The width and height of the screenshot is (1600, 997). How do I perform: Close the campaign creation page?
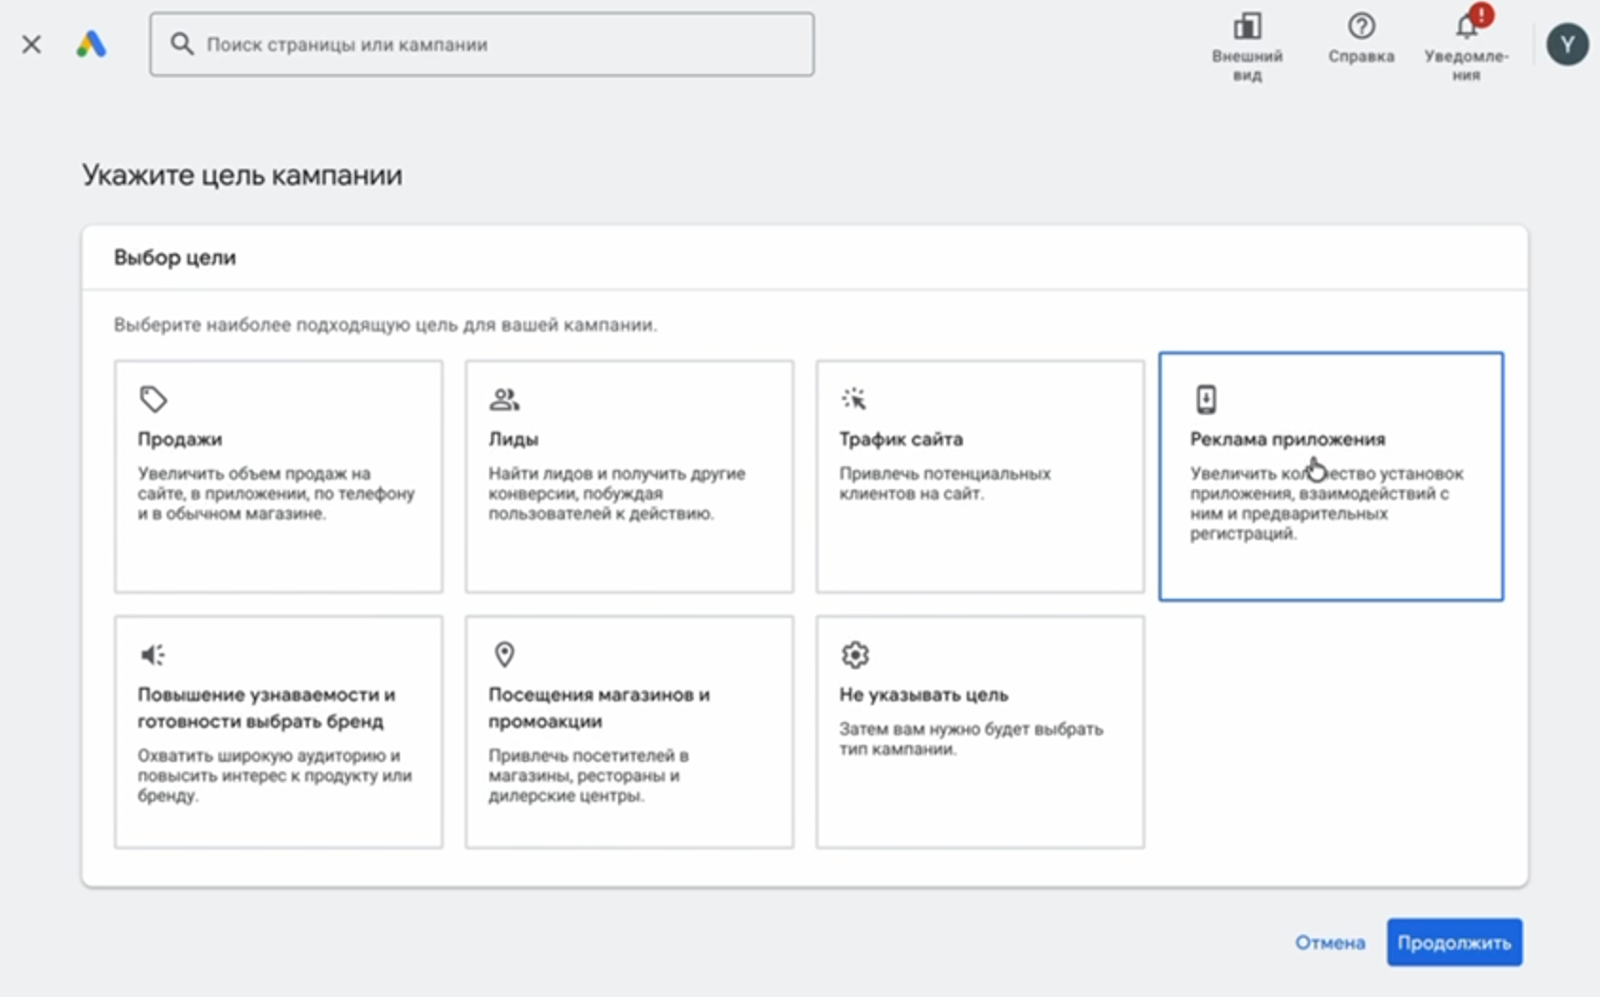click(32, 44)
